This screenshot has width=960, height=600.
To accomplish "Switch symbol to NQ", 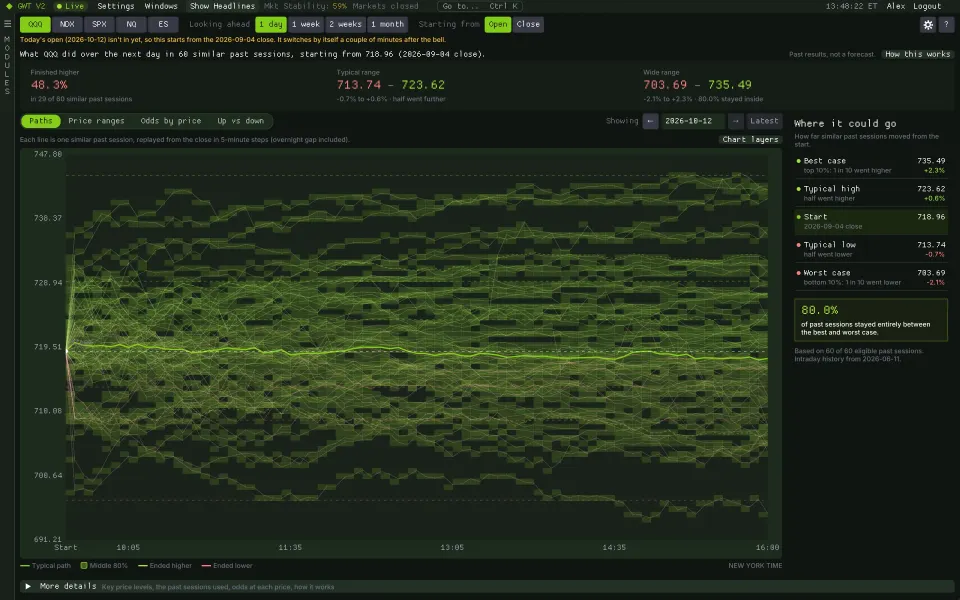I will (131, 24).
